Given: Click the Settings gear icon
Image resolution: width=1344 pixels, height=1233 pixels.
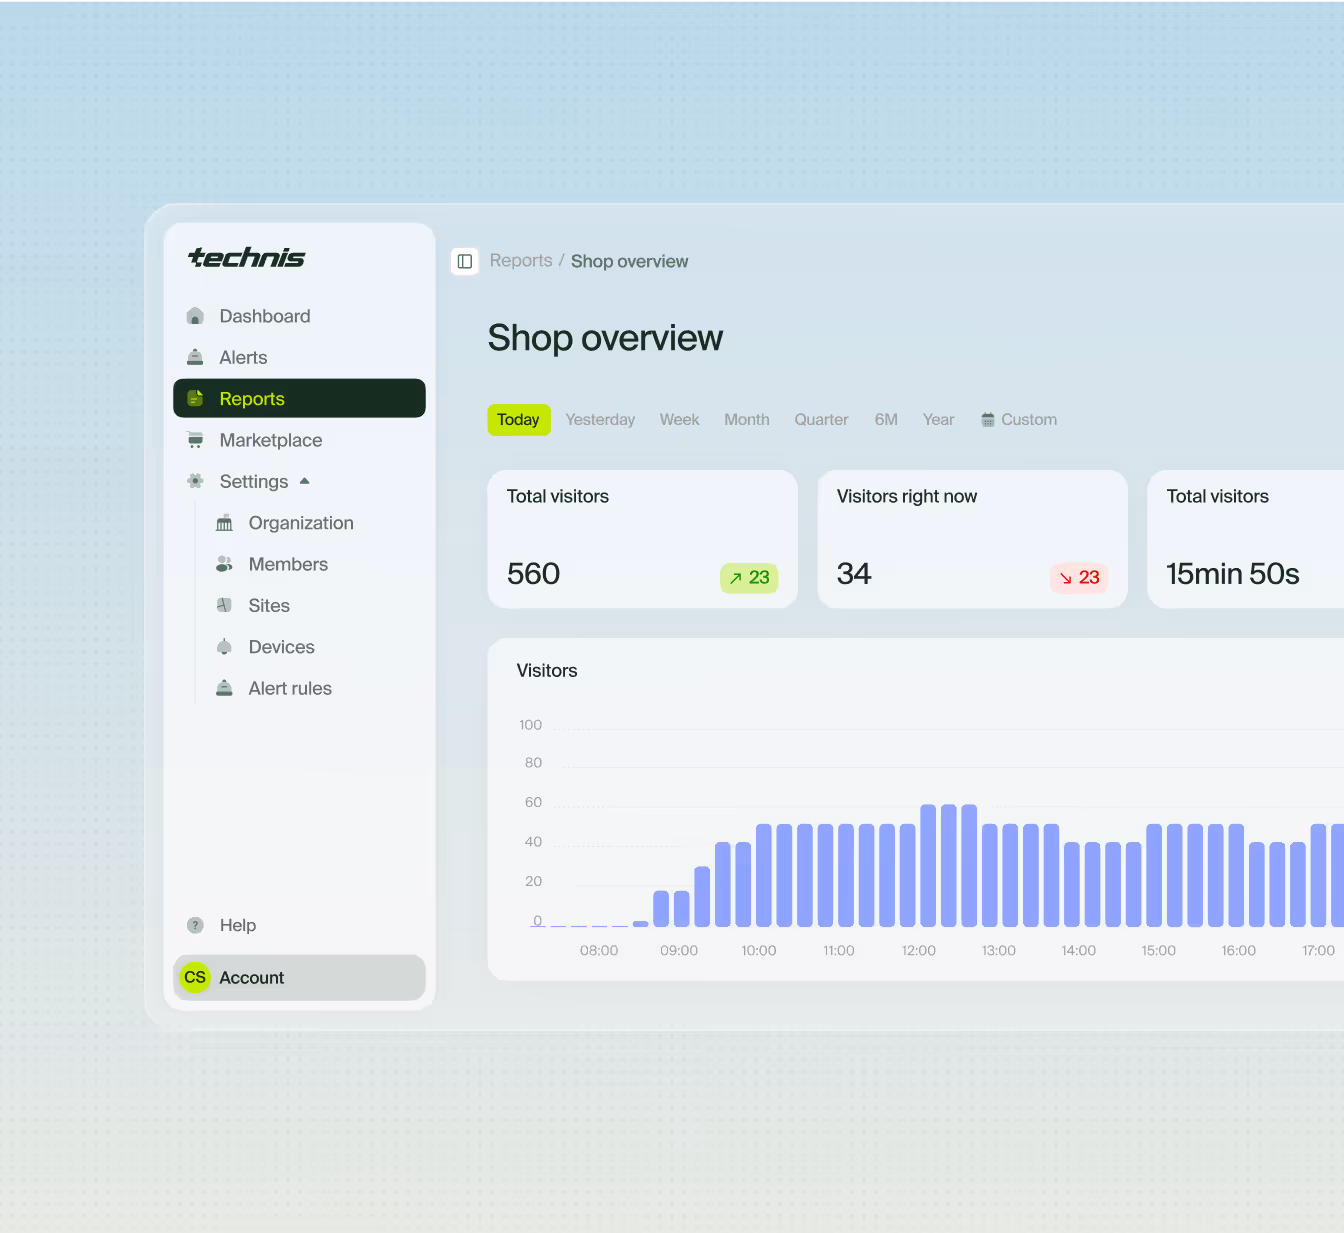Looking at the screenshot, I should tap(195, 481).
